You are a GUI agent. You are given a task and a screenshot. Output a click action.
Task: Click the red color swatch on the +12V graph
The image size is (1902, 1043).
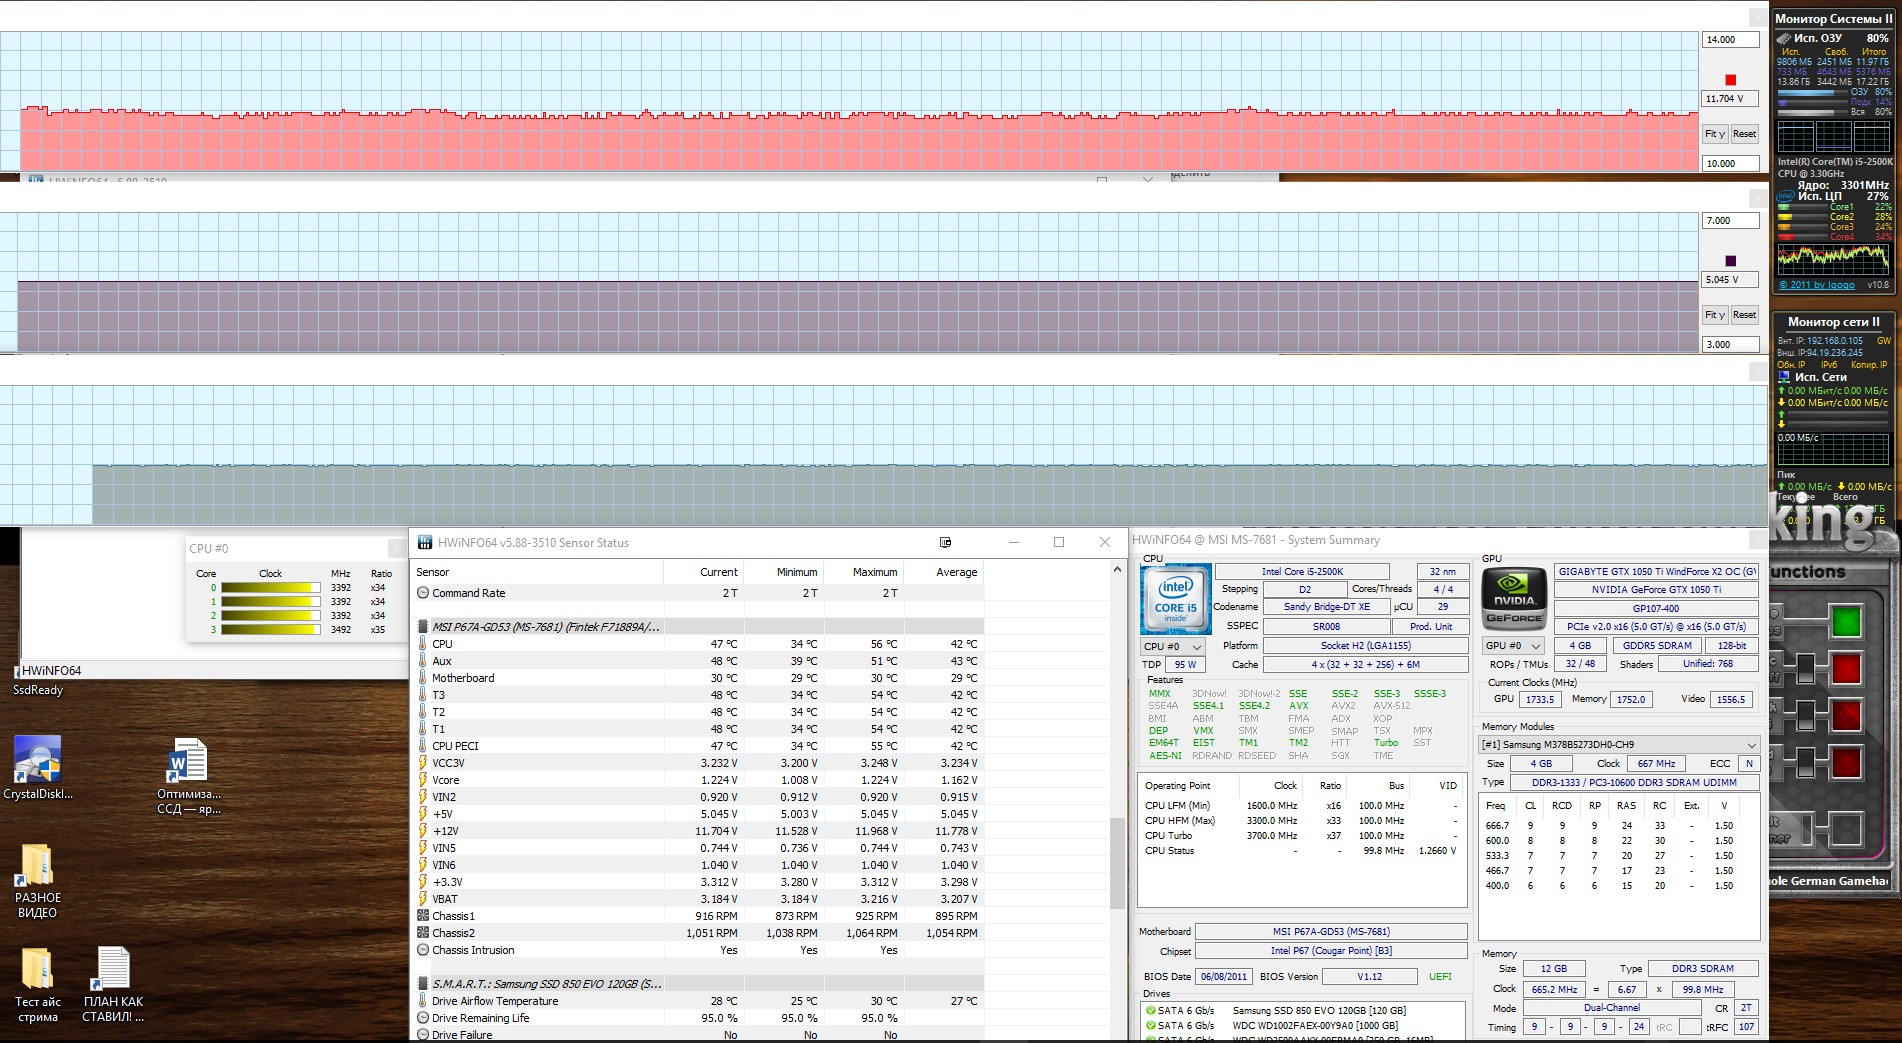pyautogui.click(x=1730, y=80)
